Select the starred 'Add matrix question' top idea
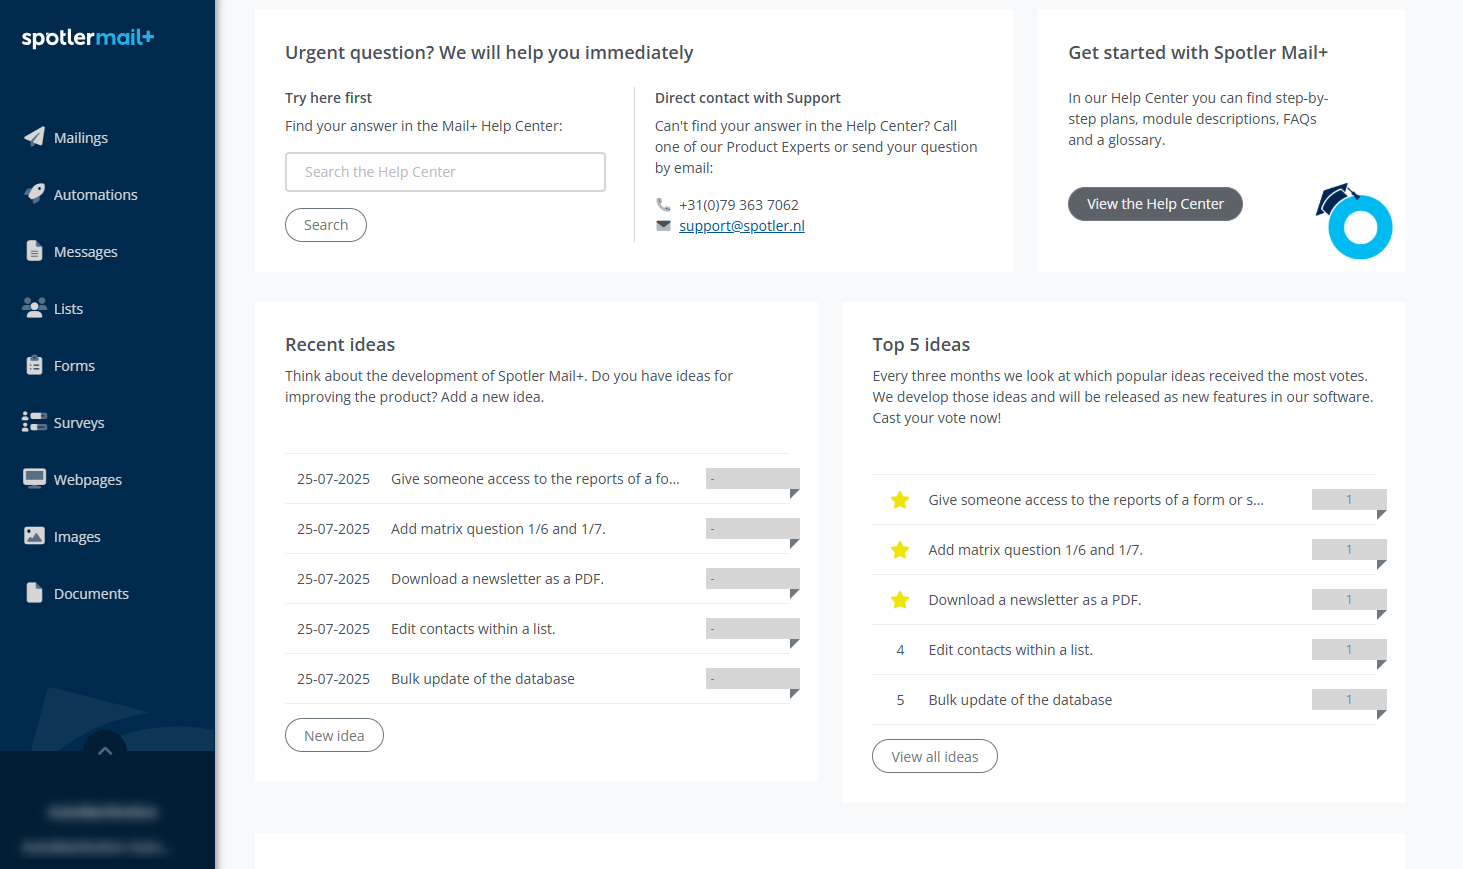This screenshot has height=869, width=1463. tap(1035, 550)
